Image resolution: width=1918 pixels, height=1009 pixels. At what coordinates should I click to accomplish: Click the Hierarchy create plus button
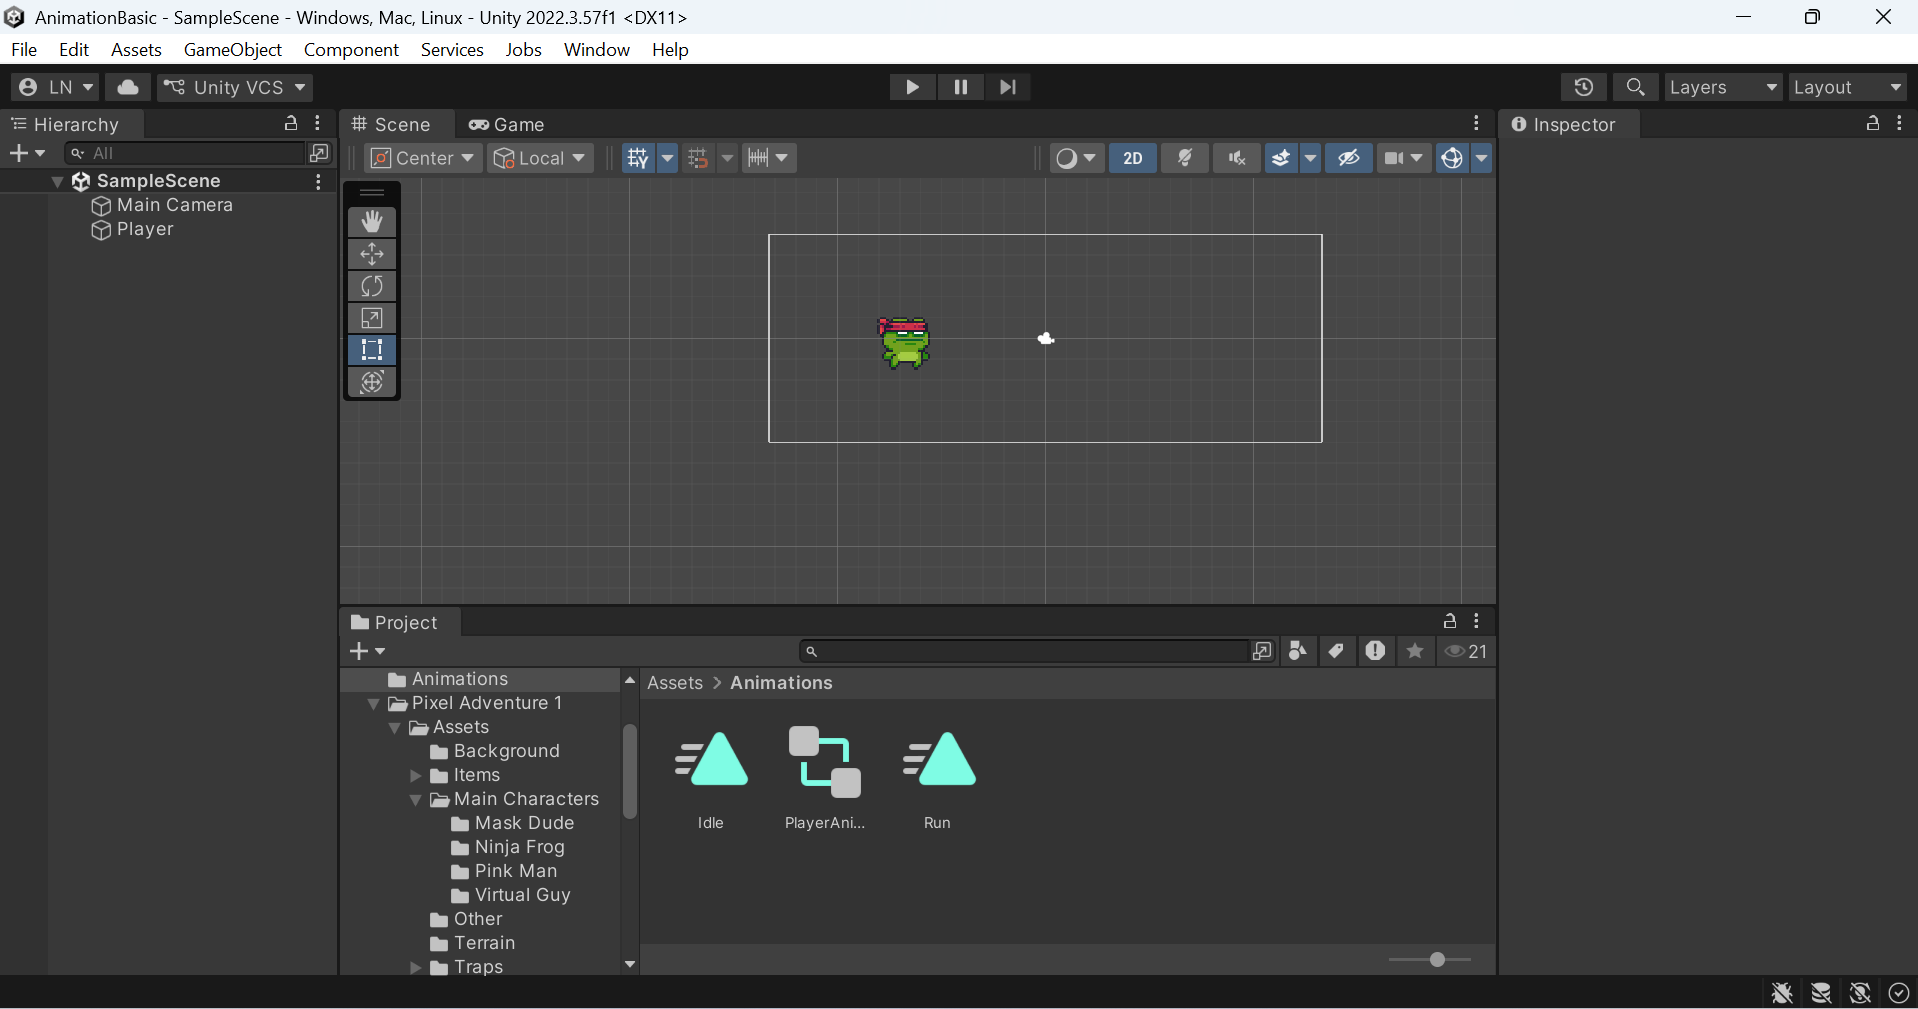(27, 153)
